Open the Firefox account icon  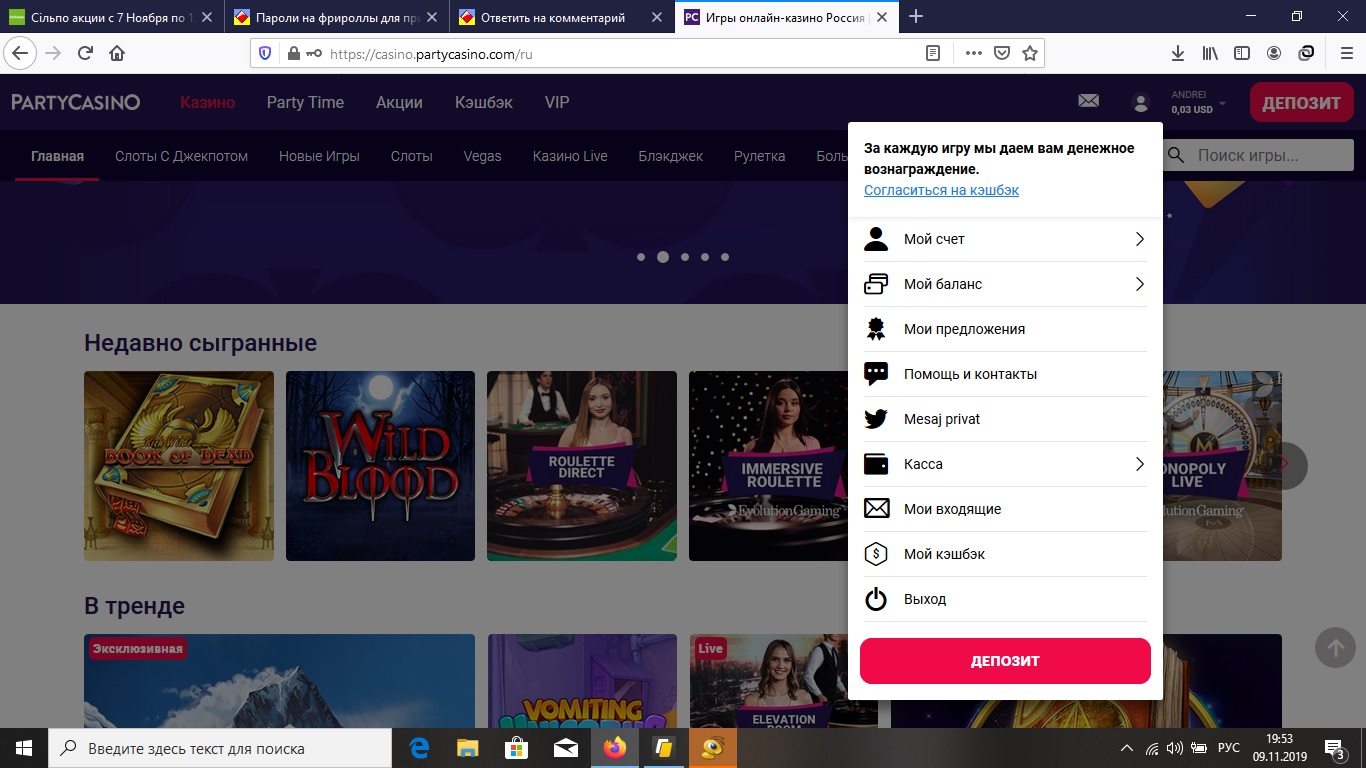[x=1274, y=53]
